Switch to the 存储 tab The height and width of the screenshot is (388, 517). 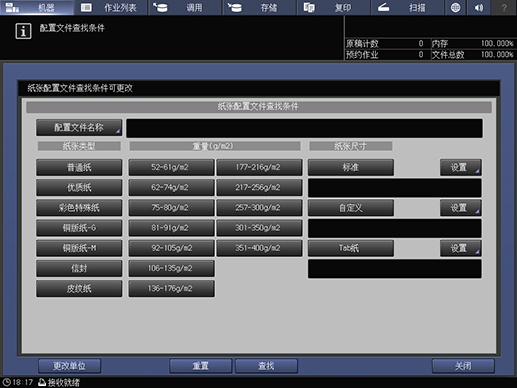tap(259, 7)
